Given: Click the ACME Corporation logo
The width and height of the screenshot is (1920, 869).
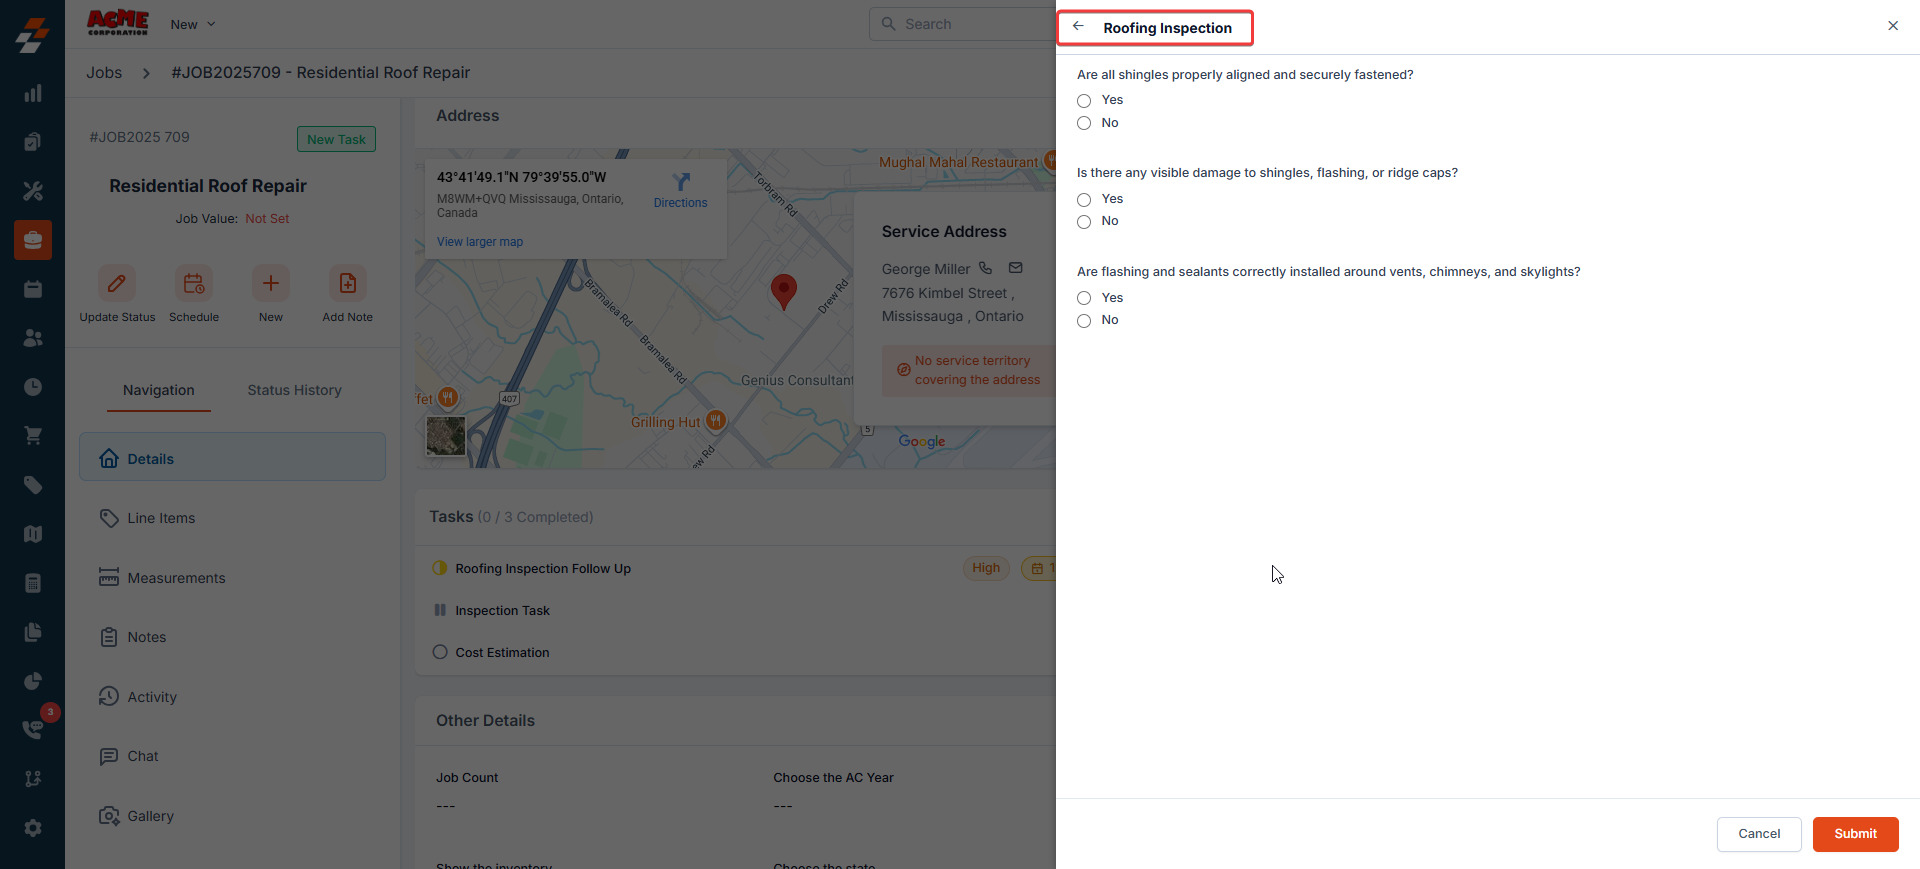Looking at the screenshot, I should click(118, 23).
